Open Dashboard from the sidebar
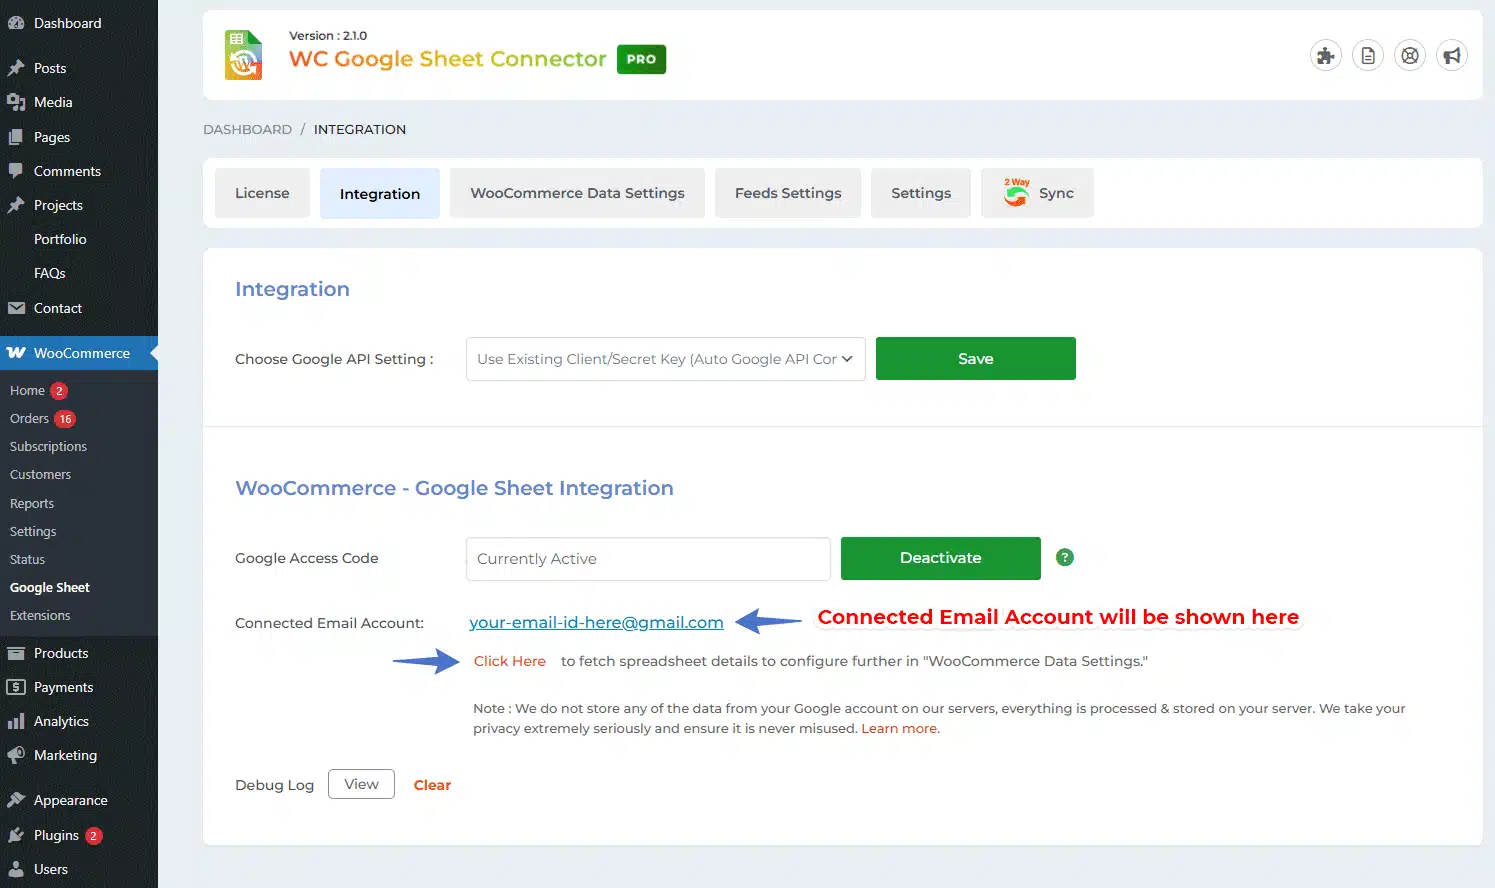 pyautogui.click(x=67, y=23)
